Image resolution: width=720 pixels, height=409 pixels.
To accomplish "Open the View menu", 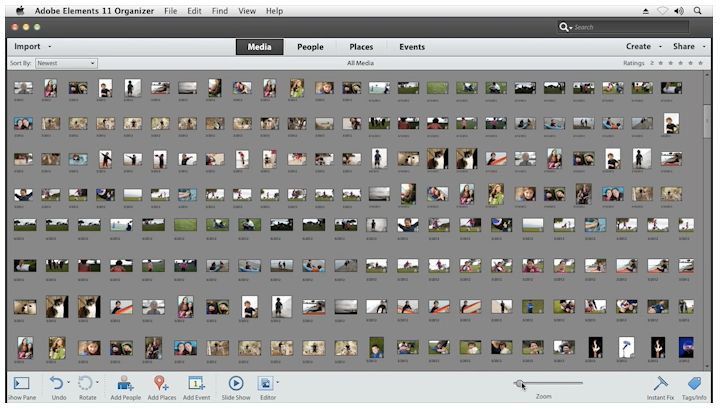I will click(x=247, y=11).
